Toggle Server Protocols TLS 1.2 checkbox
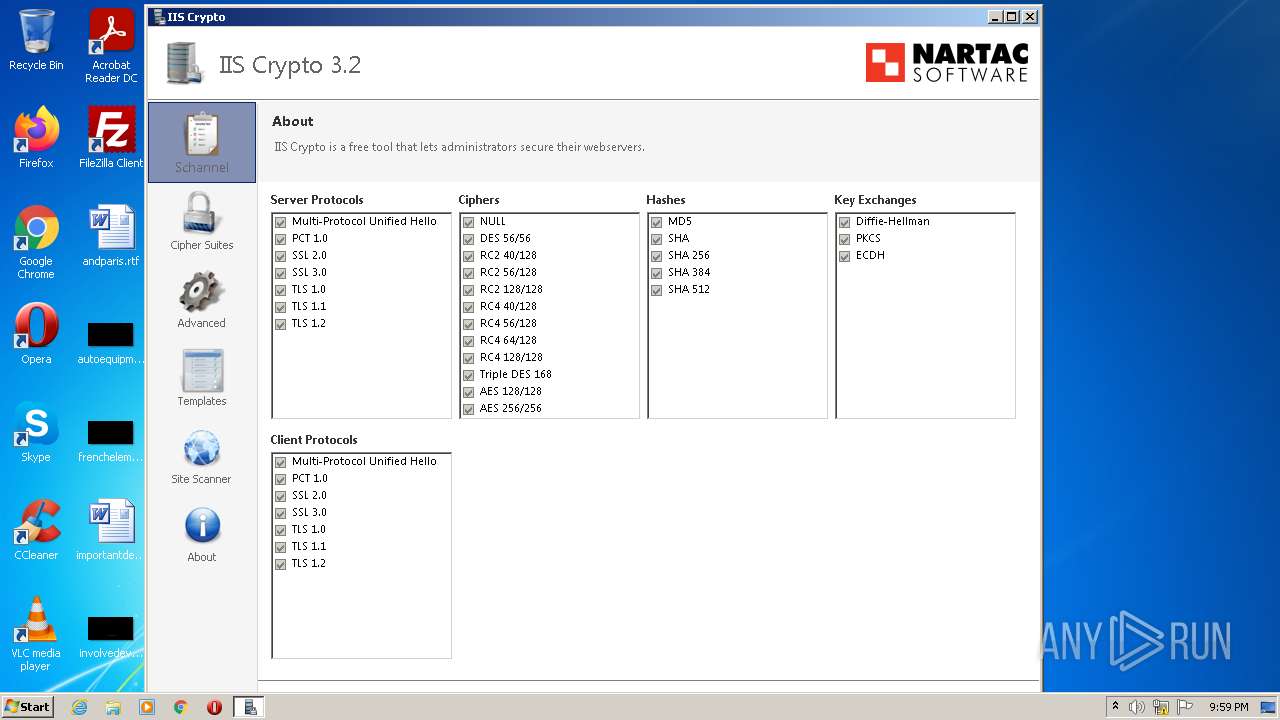 point(281,324)
